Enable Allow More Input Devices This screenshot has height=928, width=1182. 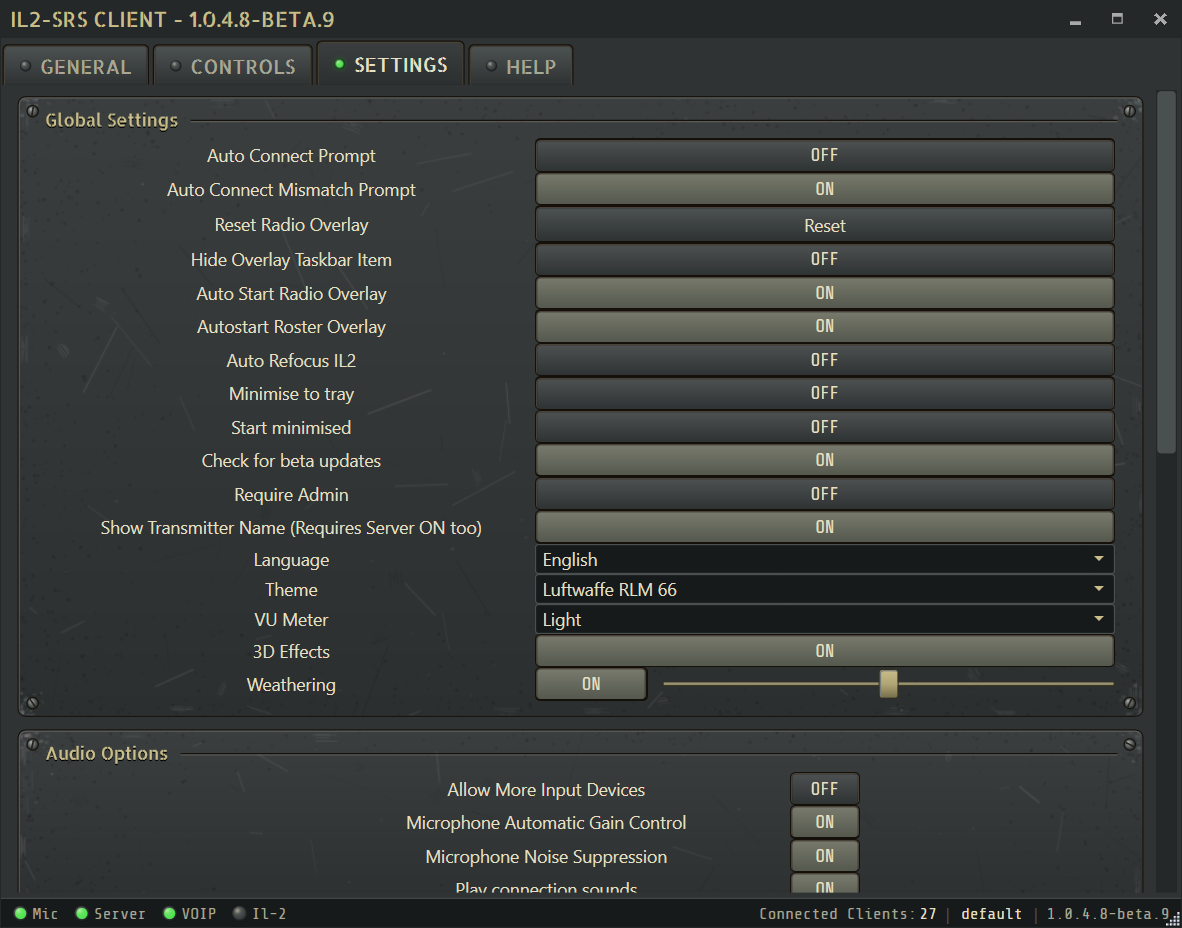coord(825,789)
